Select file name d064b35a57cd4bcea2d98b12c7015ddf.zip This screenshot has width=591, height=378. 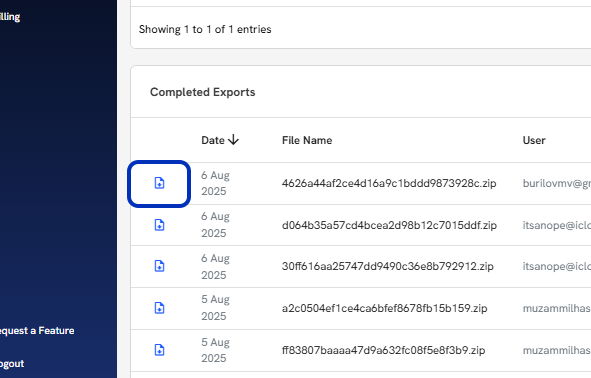(389, 225)
